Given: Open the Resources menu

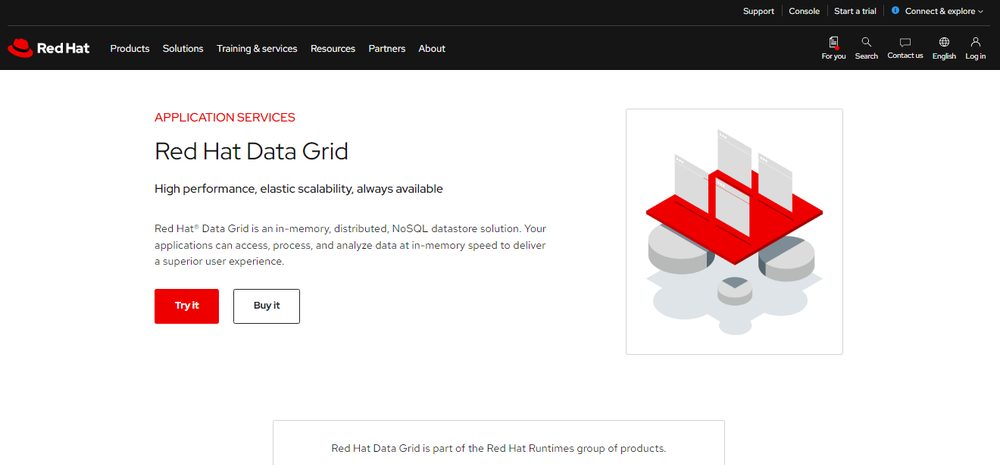Looking at the screenshot, I should click(333, 48).
